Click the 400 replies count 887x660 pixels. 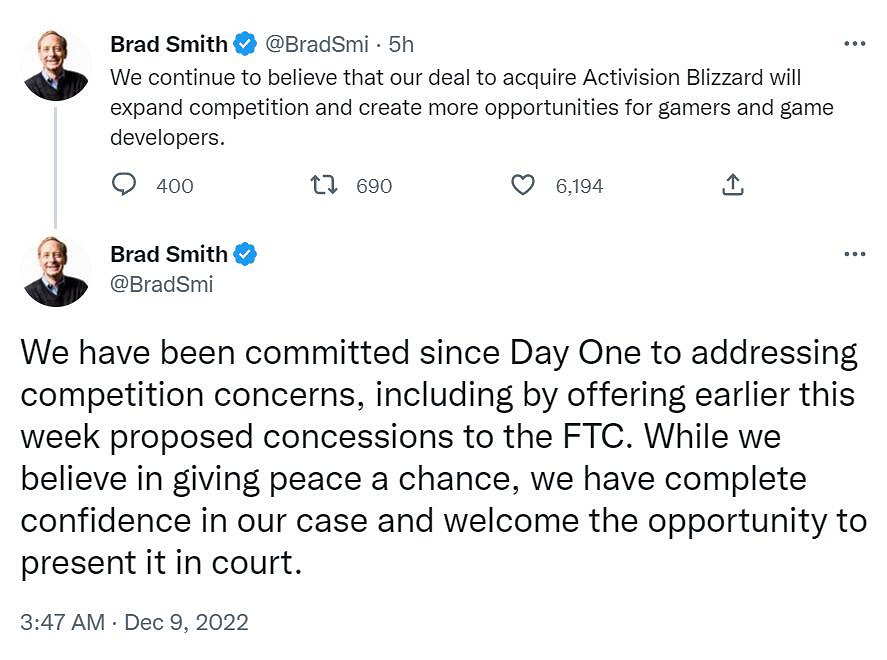(x=175, y=186)
